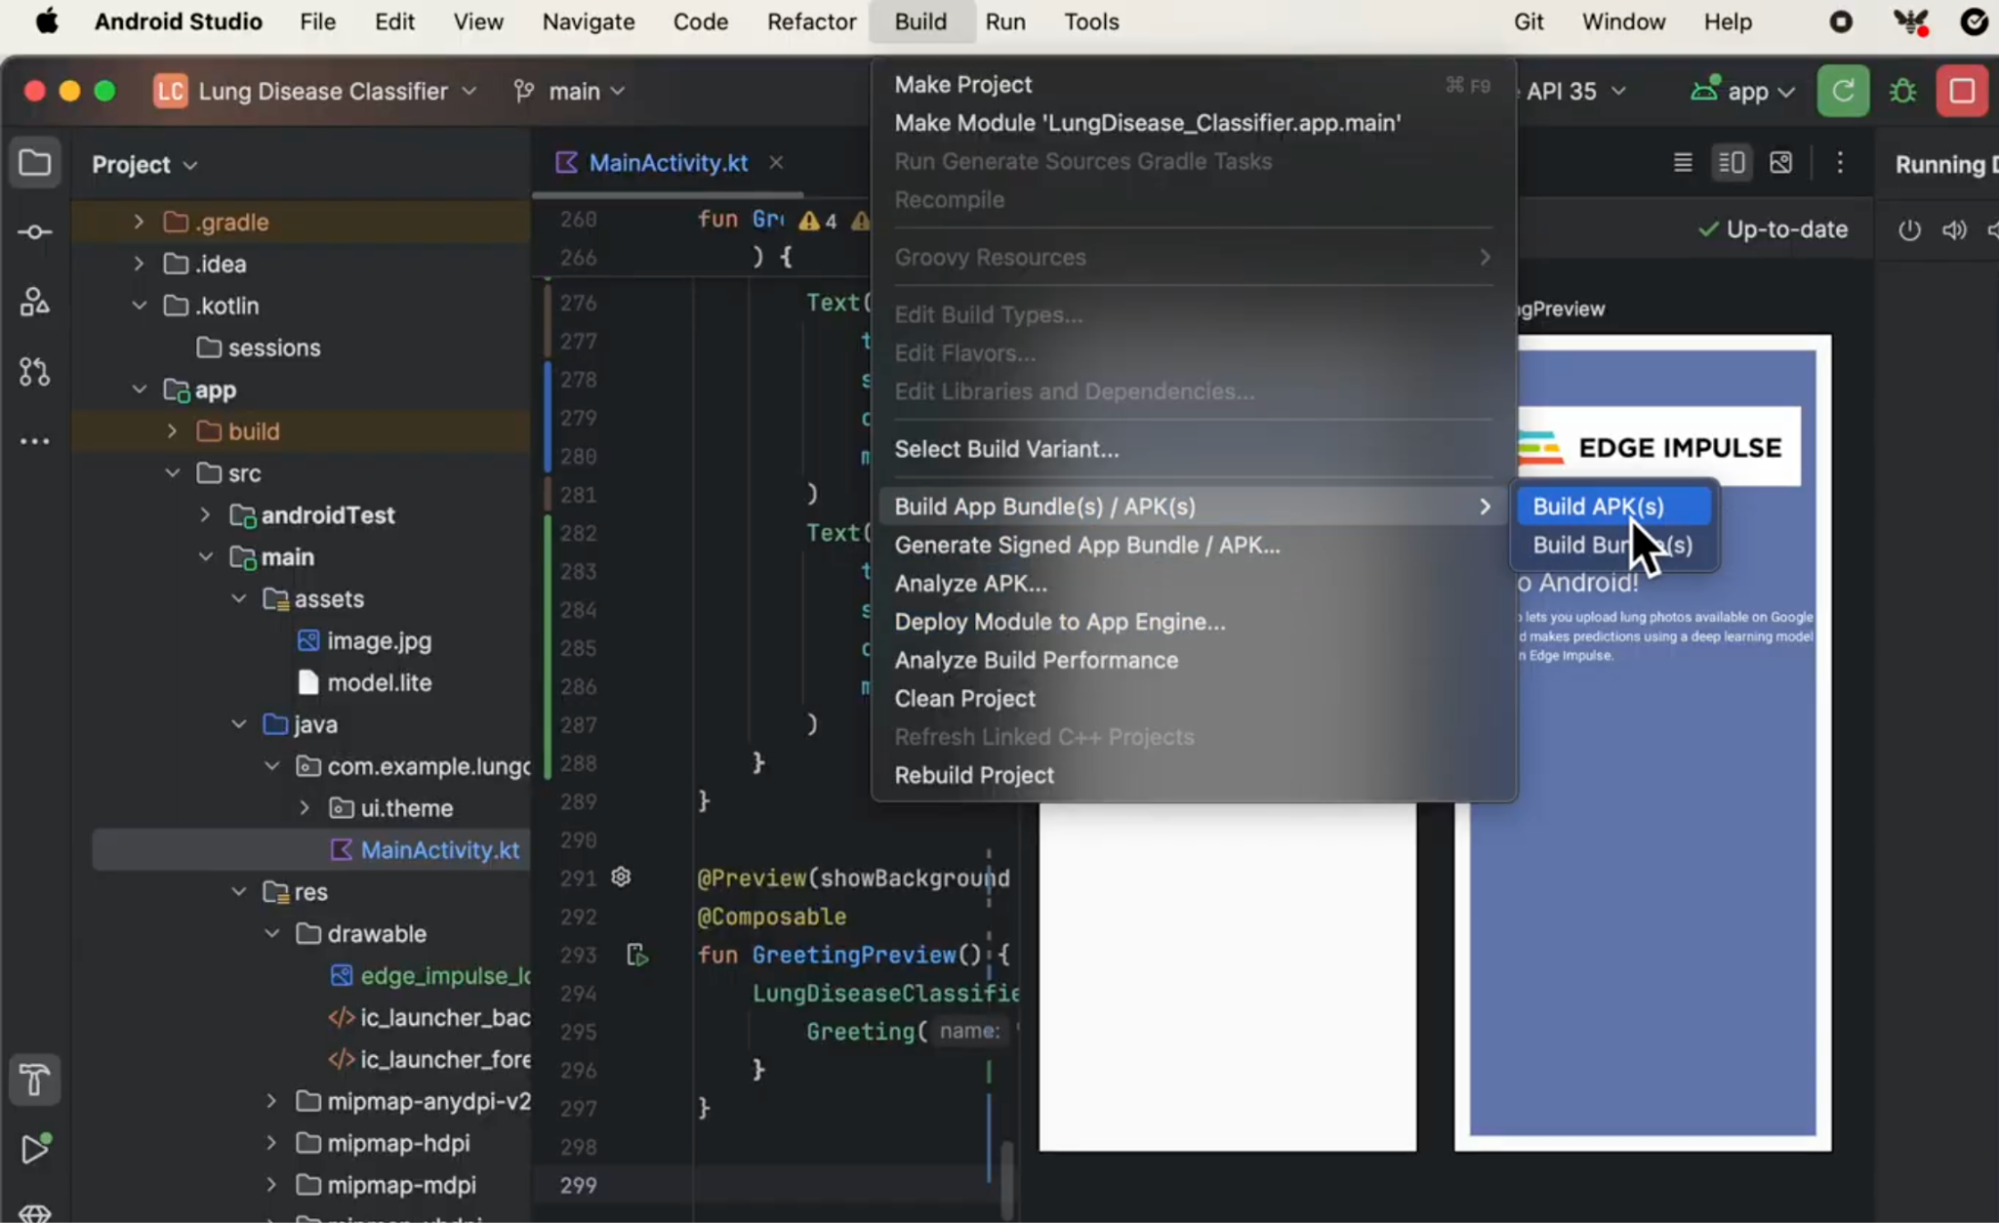Close the MainActivity.kt editor tab
This screenshot has width=1999, height=1224.
pos(776,162)
